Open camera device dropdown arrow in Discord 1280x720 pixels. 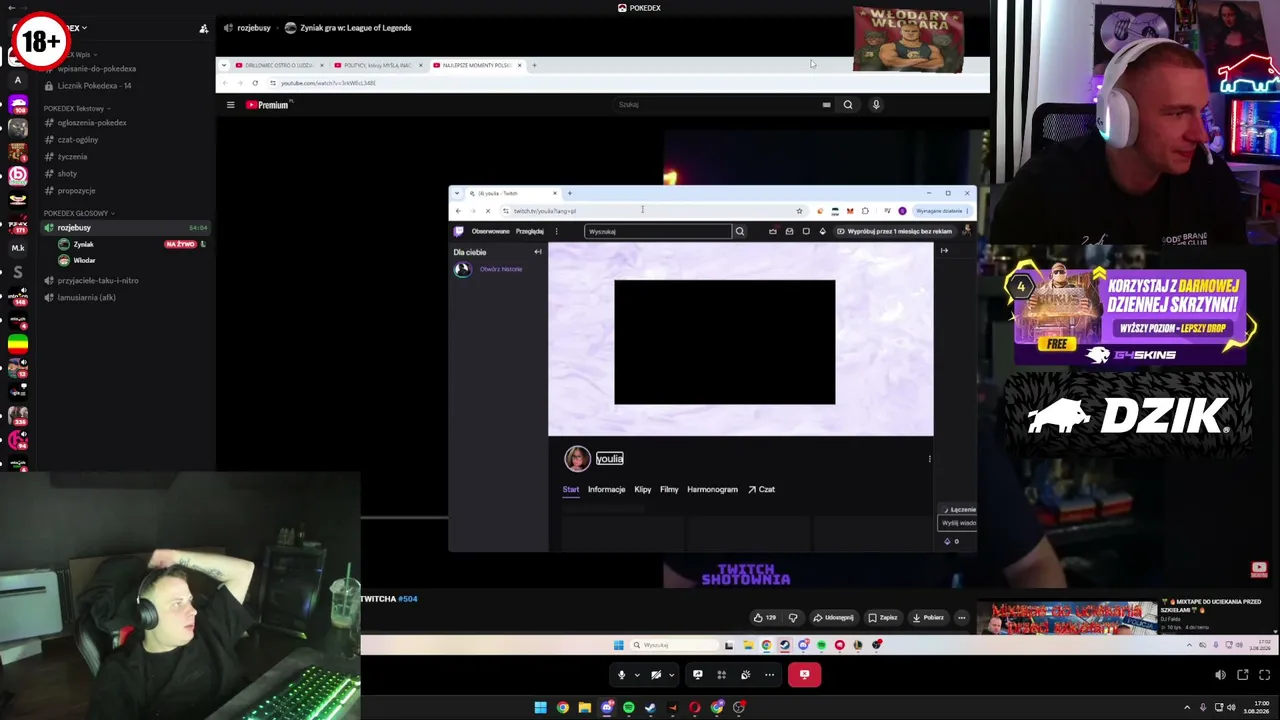point(671,674)
